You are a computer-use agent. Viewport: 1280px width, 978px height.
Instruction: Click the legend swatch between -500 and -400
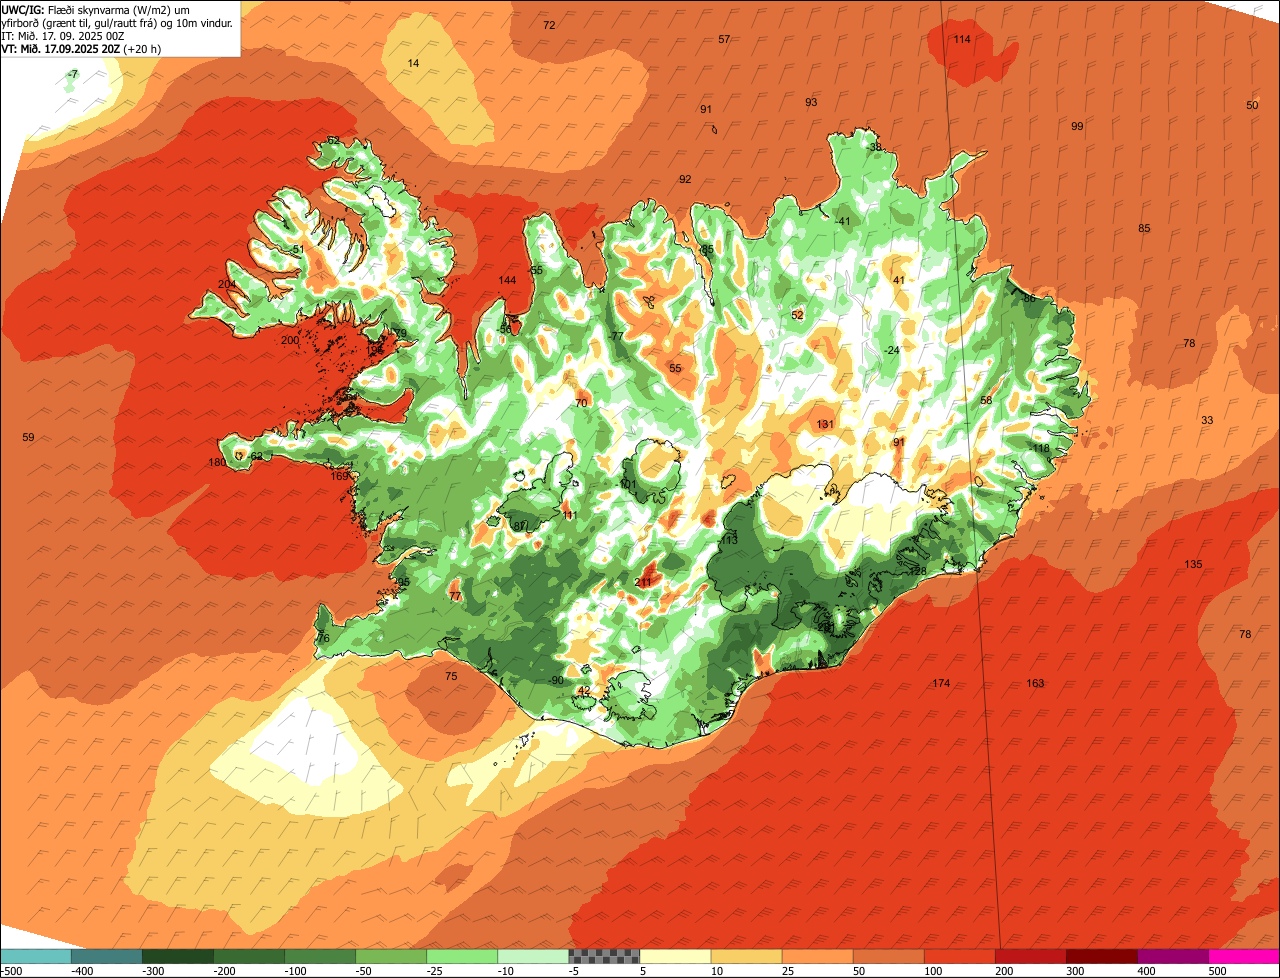click(36, 956)
